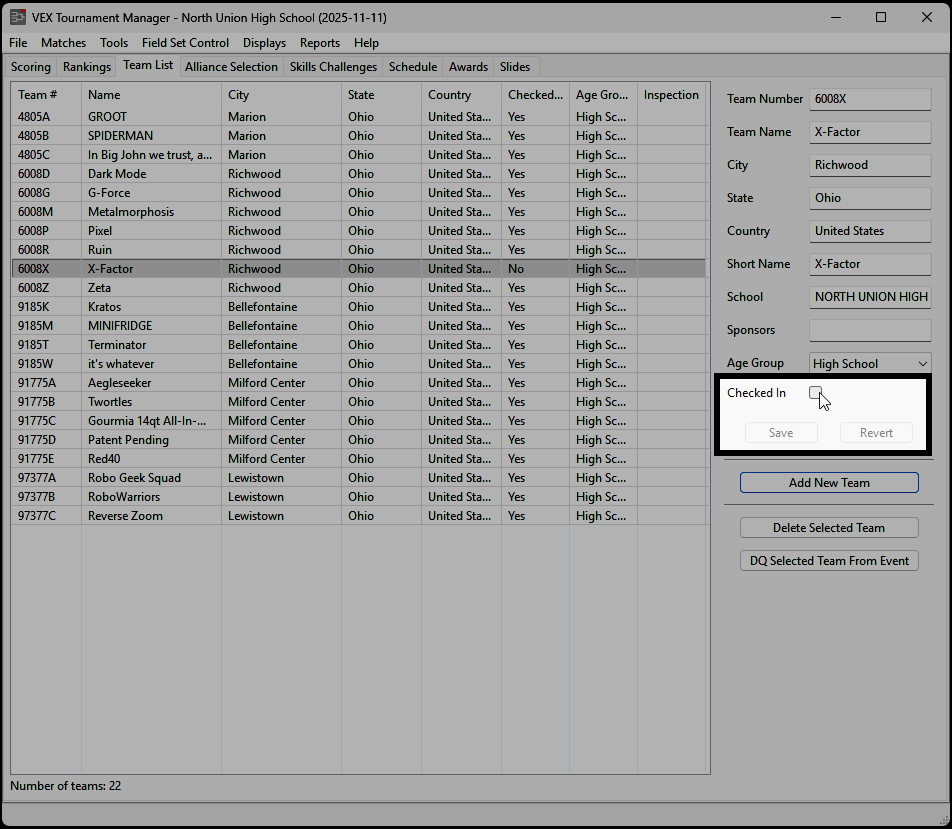Click the VEX Tournament Manager app icon
Viewport: 952px width, 829px height.
pyautogui.click(x=18, y=17)
